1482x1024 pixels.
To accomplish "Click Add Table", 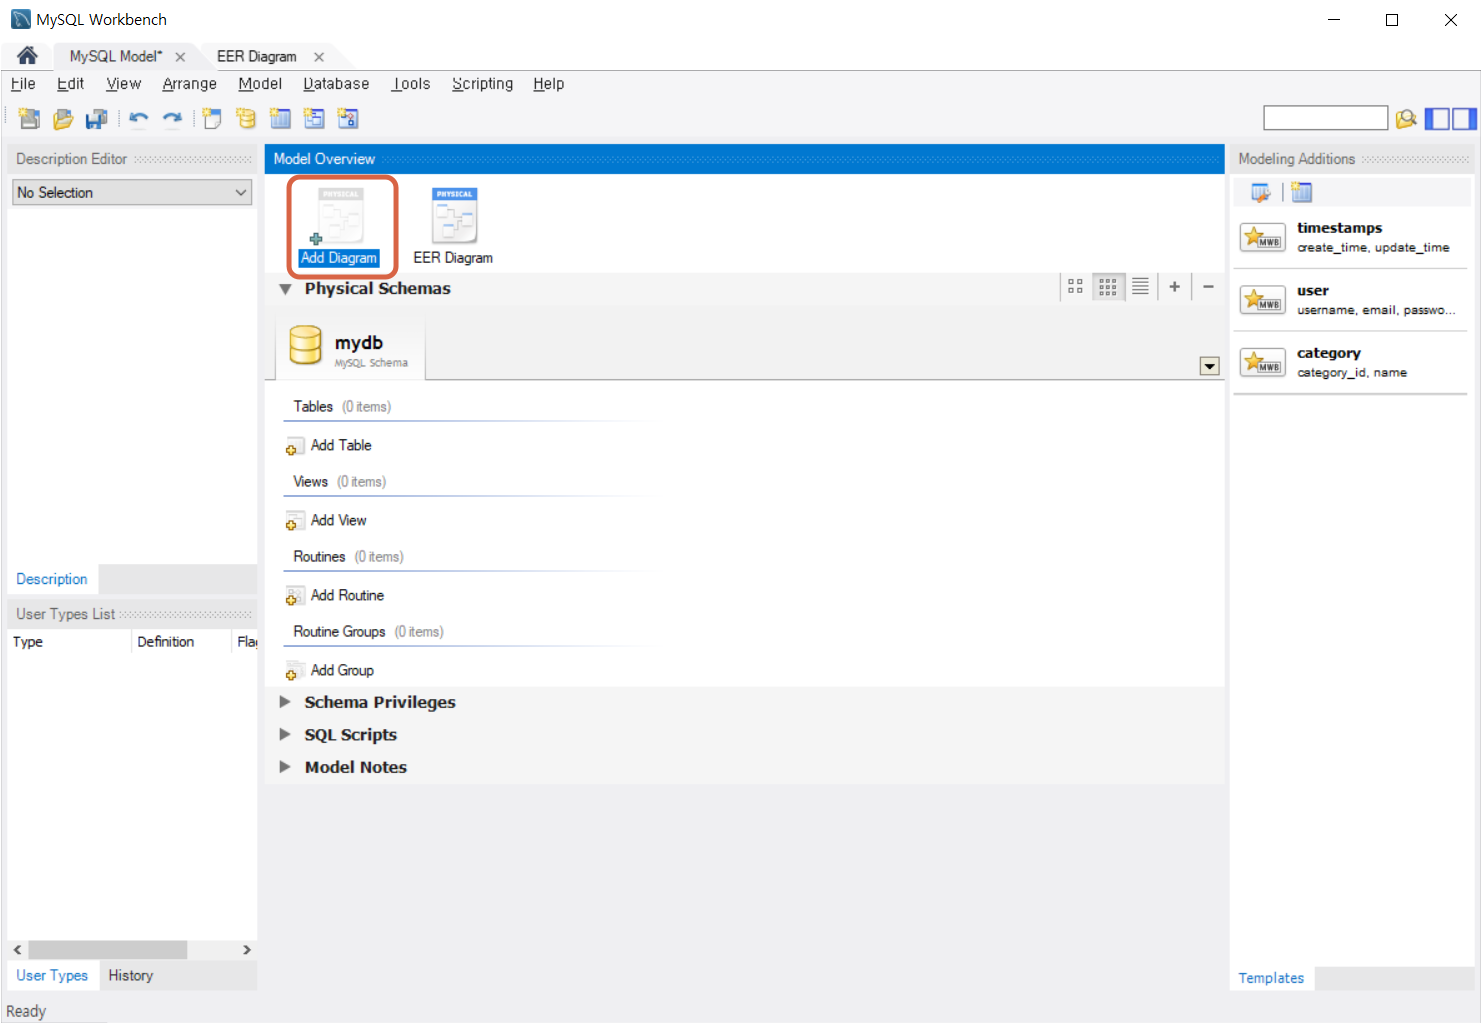I will coord(329,446).
